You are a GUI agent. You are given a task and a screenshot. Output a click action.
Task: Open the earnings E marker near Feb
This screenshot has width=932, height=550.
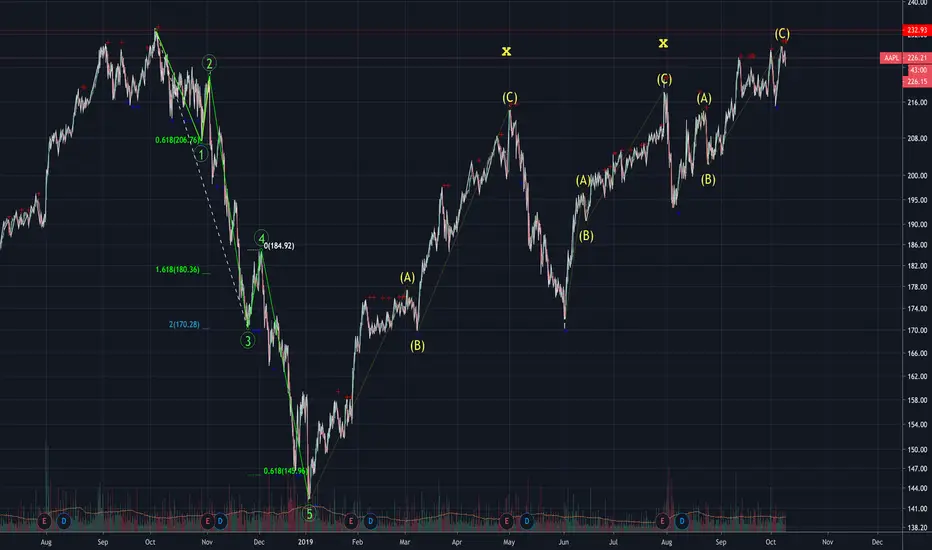click(351, 521)
